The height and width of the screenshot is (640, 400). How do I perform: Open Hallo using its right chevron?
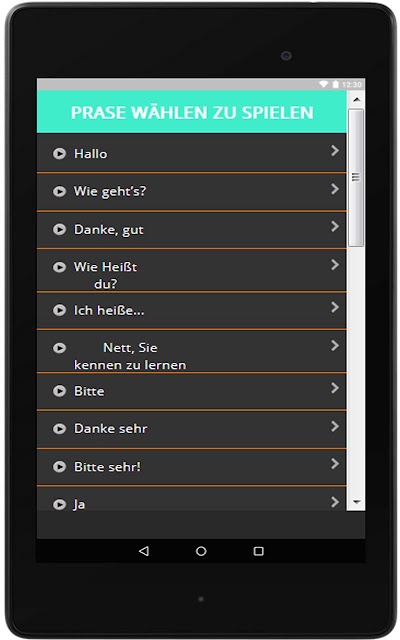click(335, 151)
